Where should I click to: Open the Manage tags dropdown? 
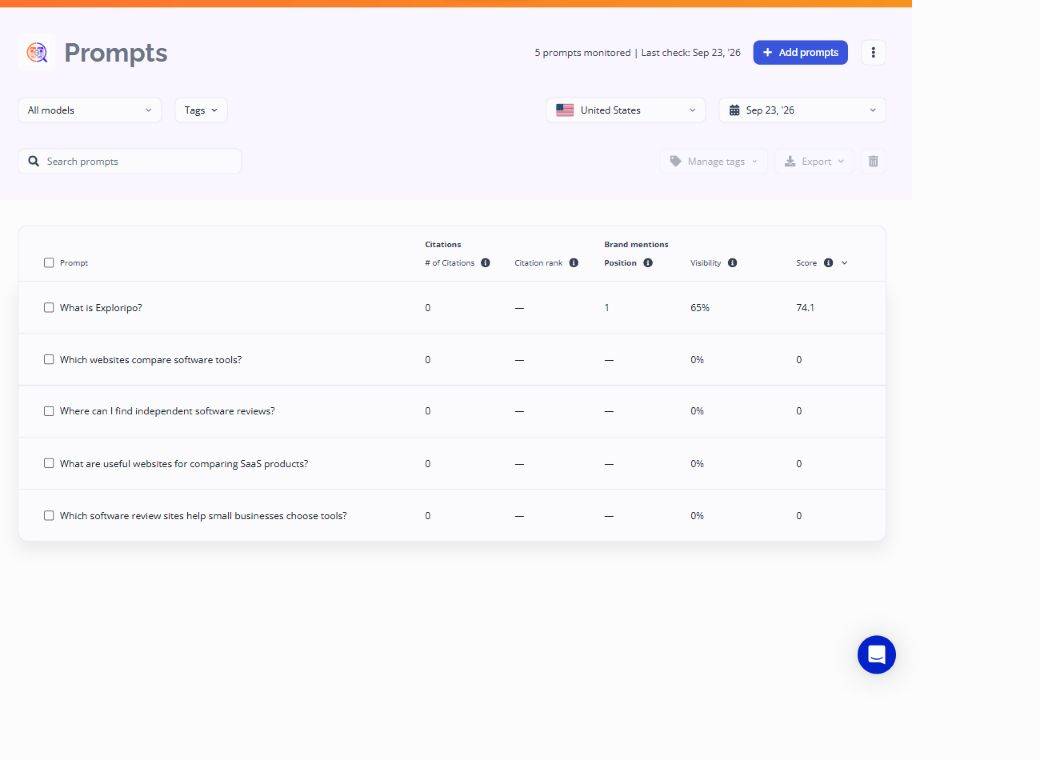point(714,161)
